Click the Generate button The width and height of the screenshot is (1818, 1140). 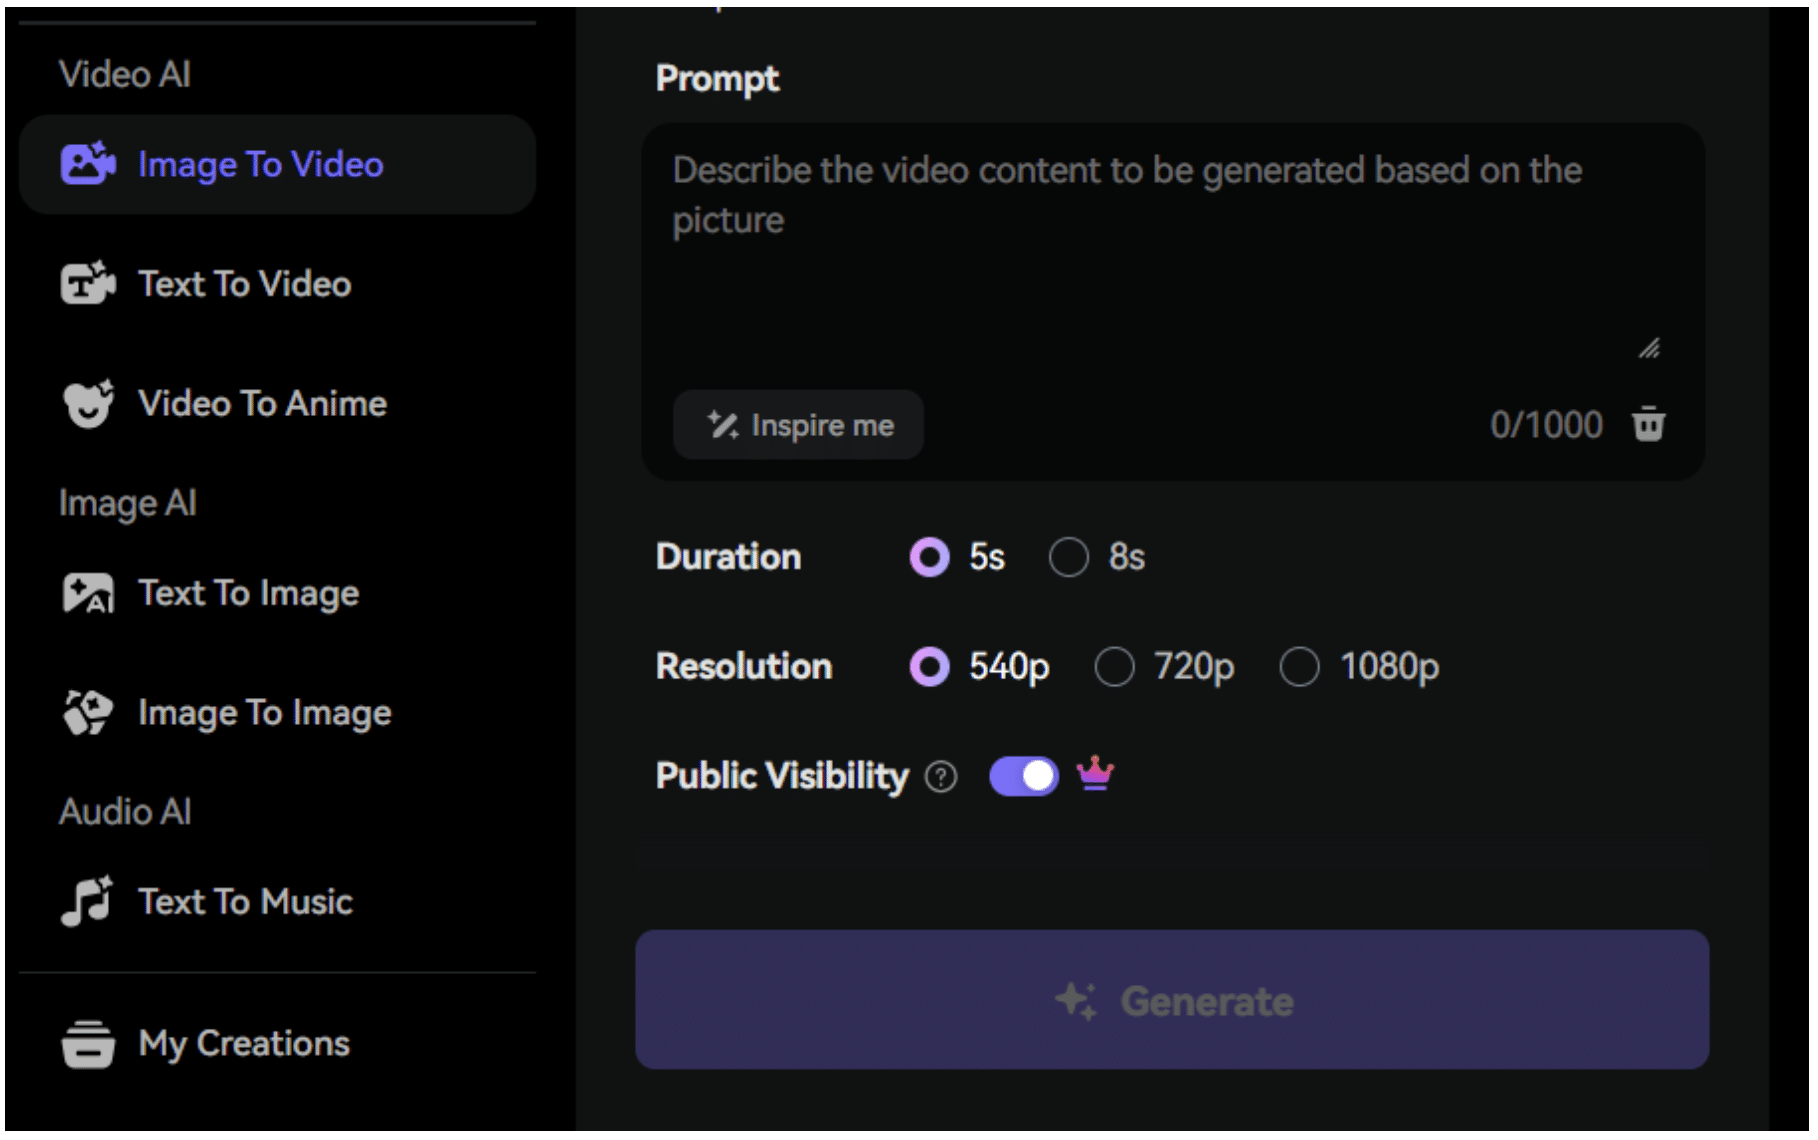[x=1172, y=1000]
